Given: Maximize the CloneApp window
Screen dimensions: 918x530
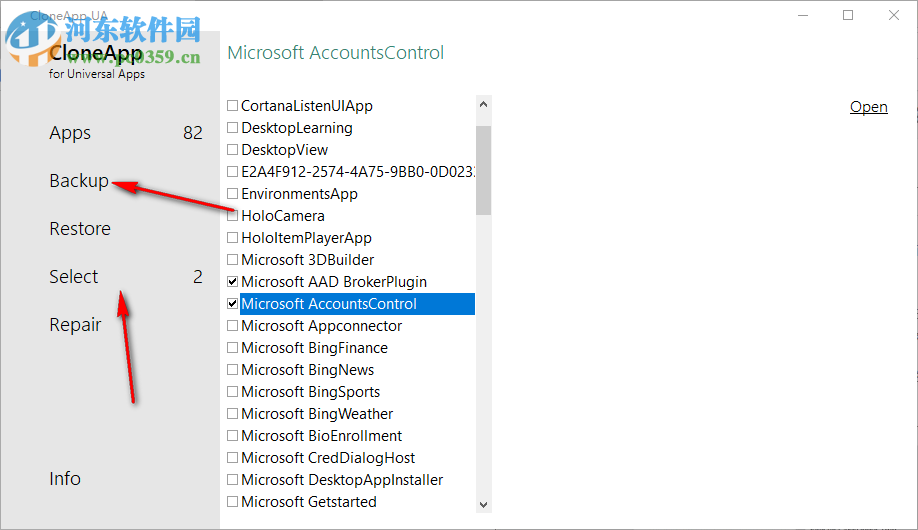Looking at the screenshot, I should [x=848, y=15].
